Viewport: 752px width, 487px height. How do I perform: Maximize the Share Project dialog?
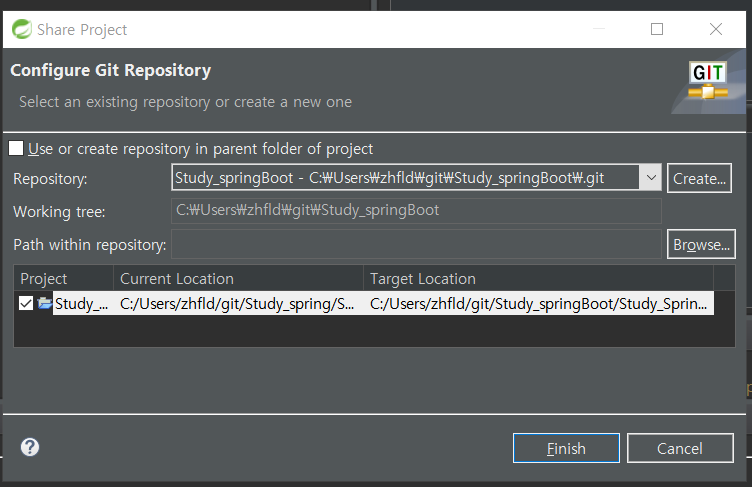tap(657, 29)
